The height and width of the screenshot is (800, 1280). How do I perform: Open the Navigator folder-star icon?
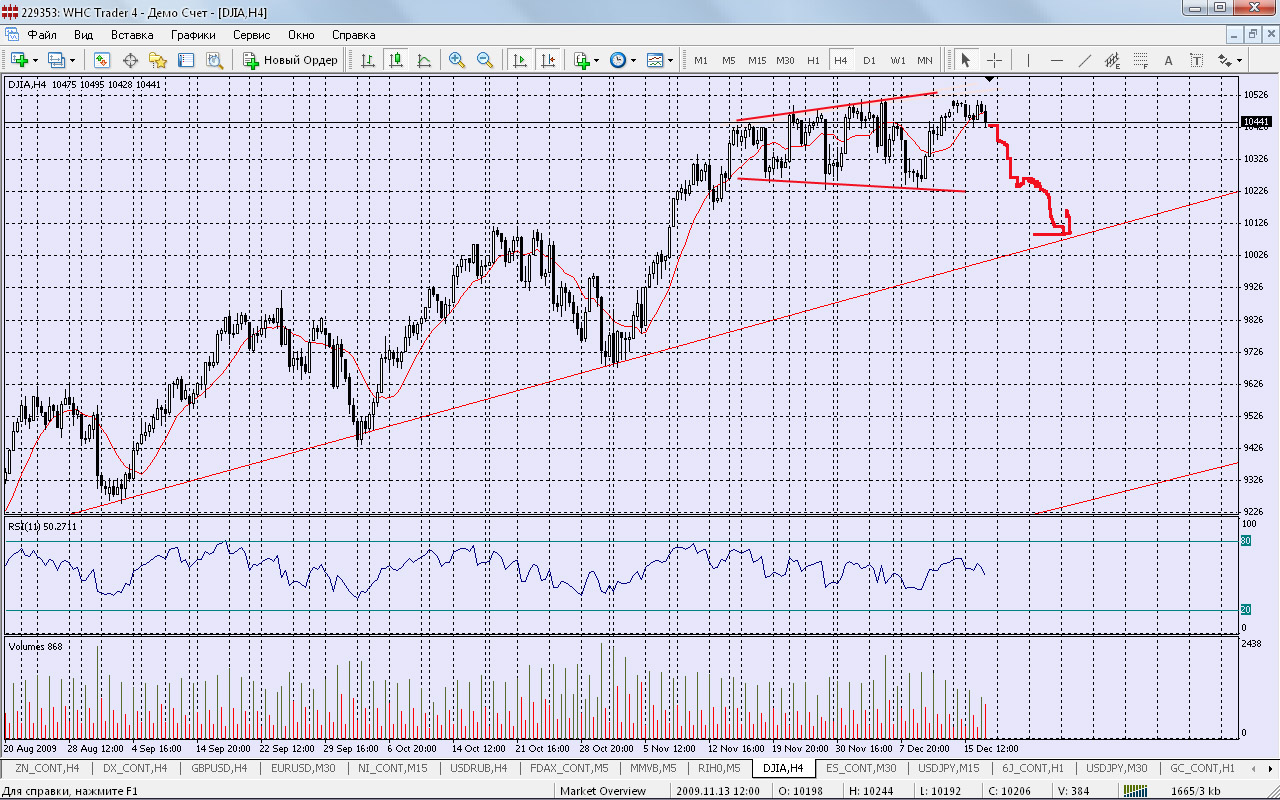158,60
